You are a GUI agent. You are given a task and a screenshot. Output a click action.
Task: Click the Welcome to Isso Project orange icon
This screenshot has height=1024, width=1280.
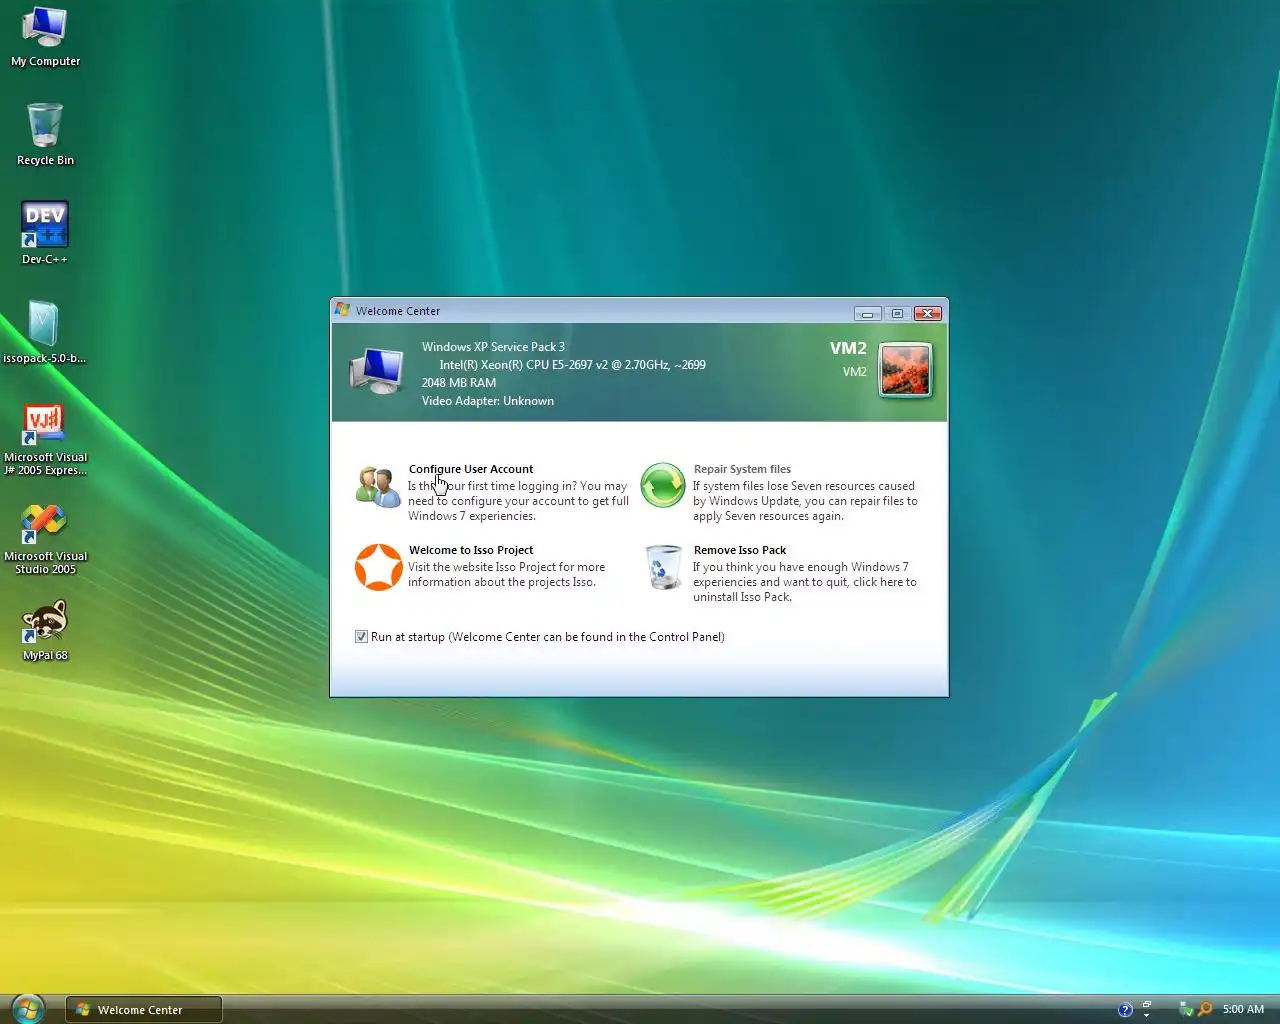tap(379, 567)
